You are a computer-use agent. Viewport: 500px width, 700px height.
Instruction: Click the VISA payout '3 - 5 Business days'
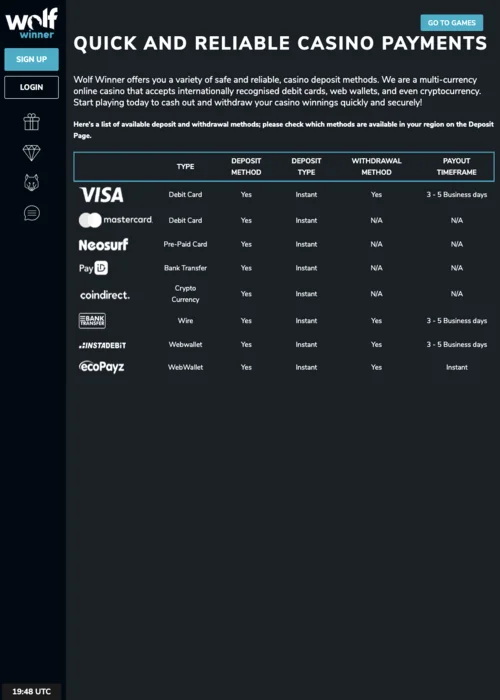pyautogui.click(x=457, y=195)
